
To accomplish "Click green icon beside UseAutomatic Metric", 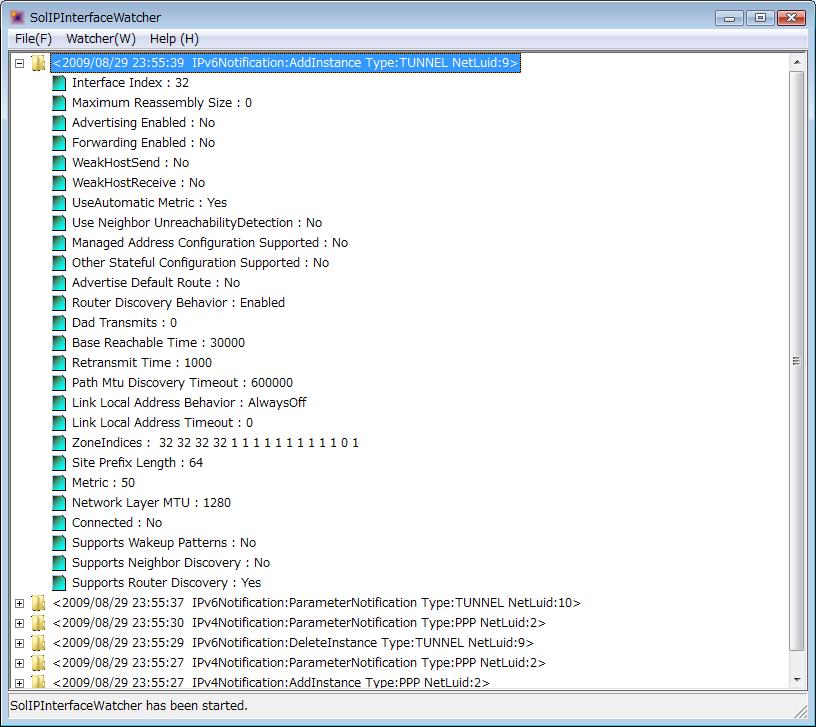I will [59, 203].
